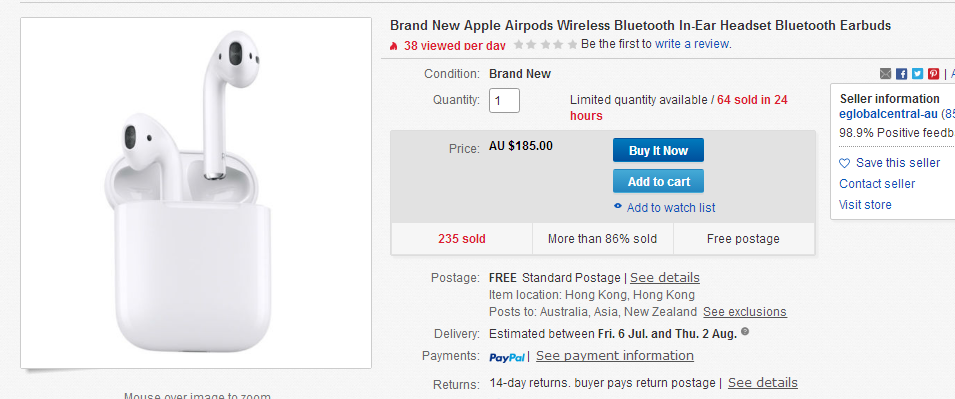The image size is (955, 399).
Task: Click the AirPods product image
Action: (196, 192)
